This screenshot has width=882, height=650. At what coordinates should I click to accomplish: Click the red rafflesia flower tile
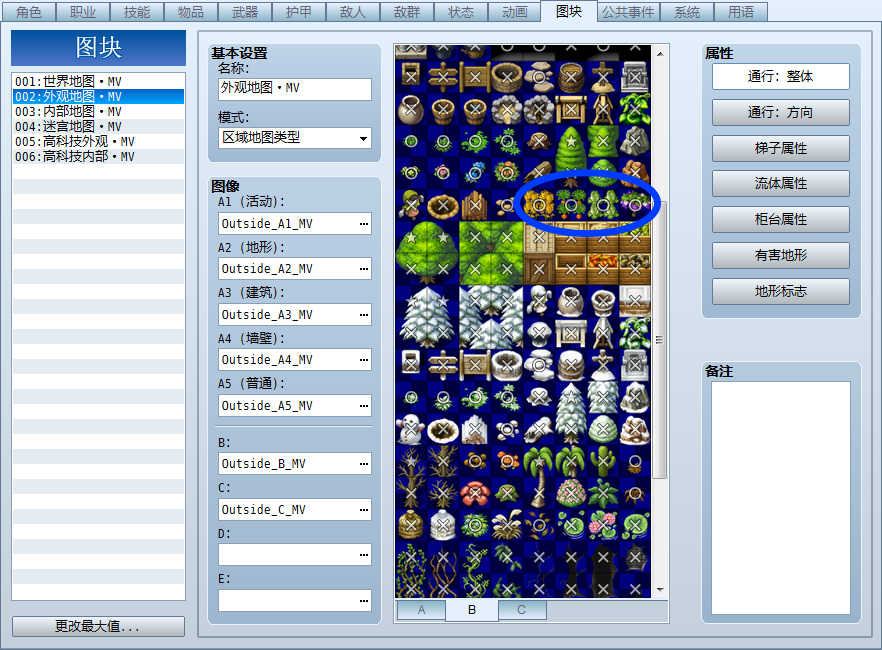pos(475,494)
